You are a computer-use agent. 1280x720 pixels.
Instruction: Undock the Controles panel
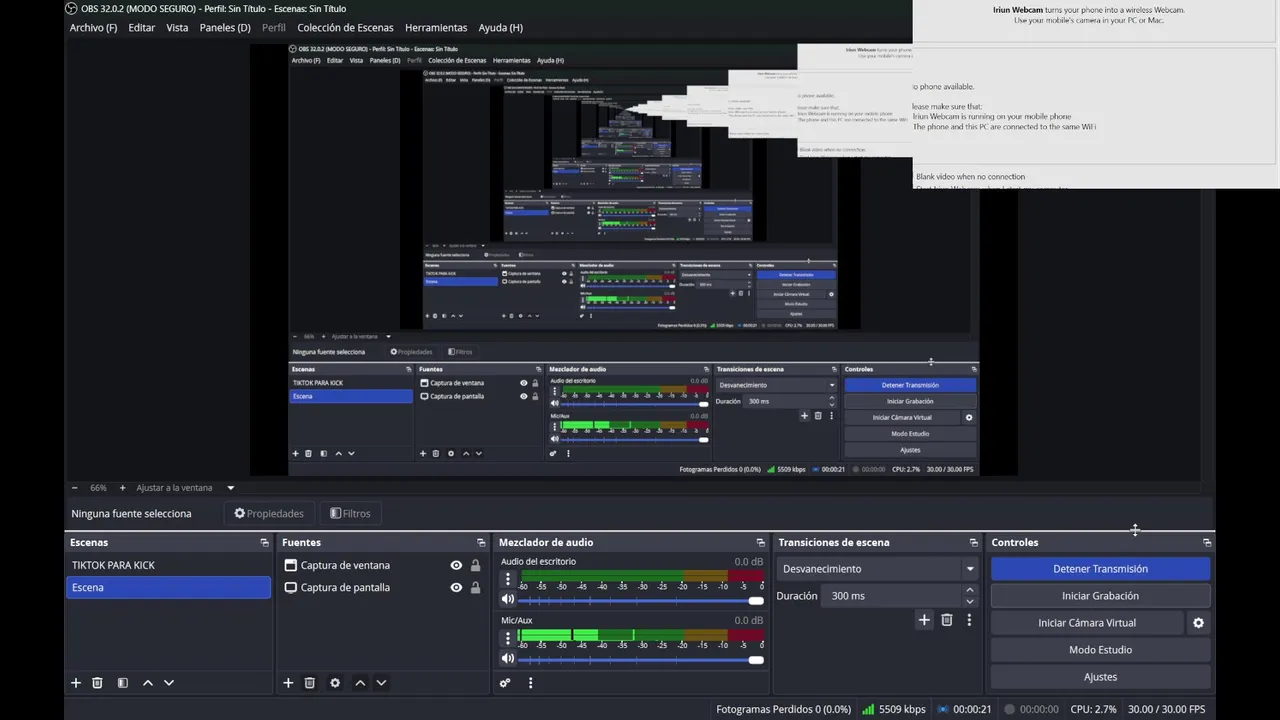click(1207, 542)
